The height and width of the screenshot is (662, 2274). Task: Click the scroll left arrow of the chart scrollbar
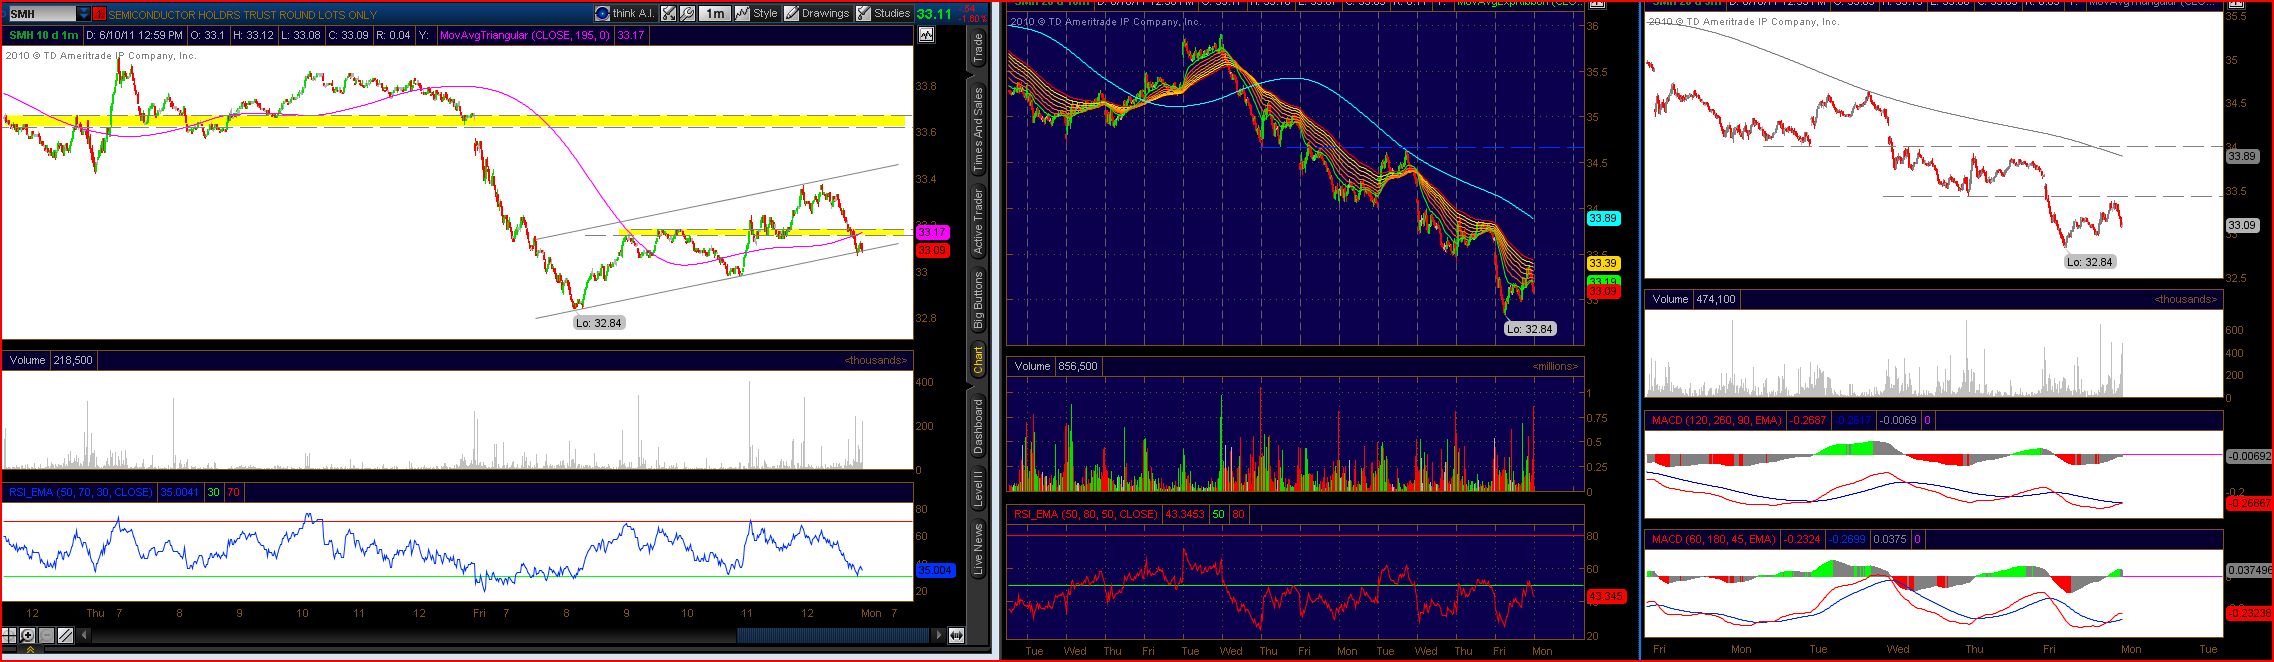pyautogui.click(x=84, y=635)
